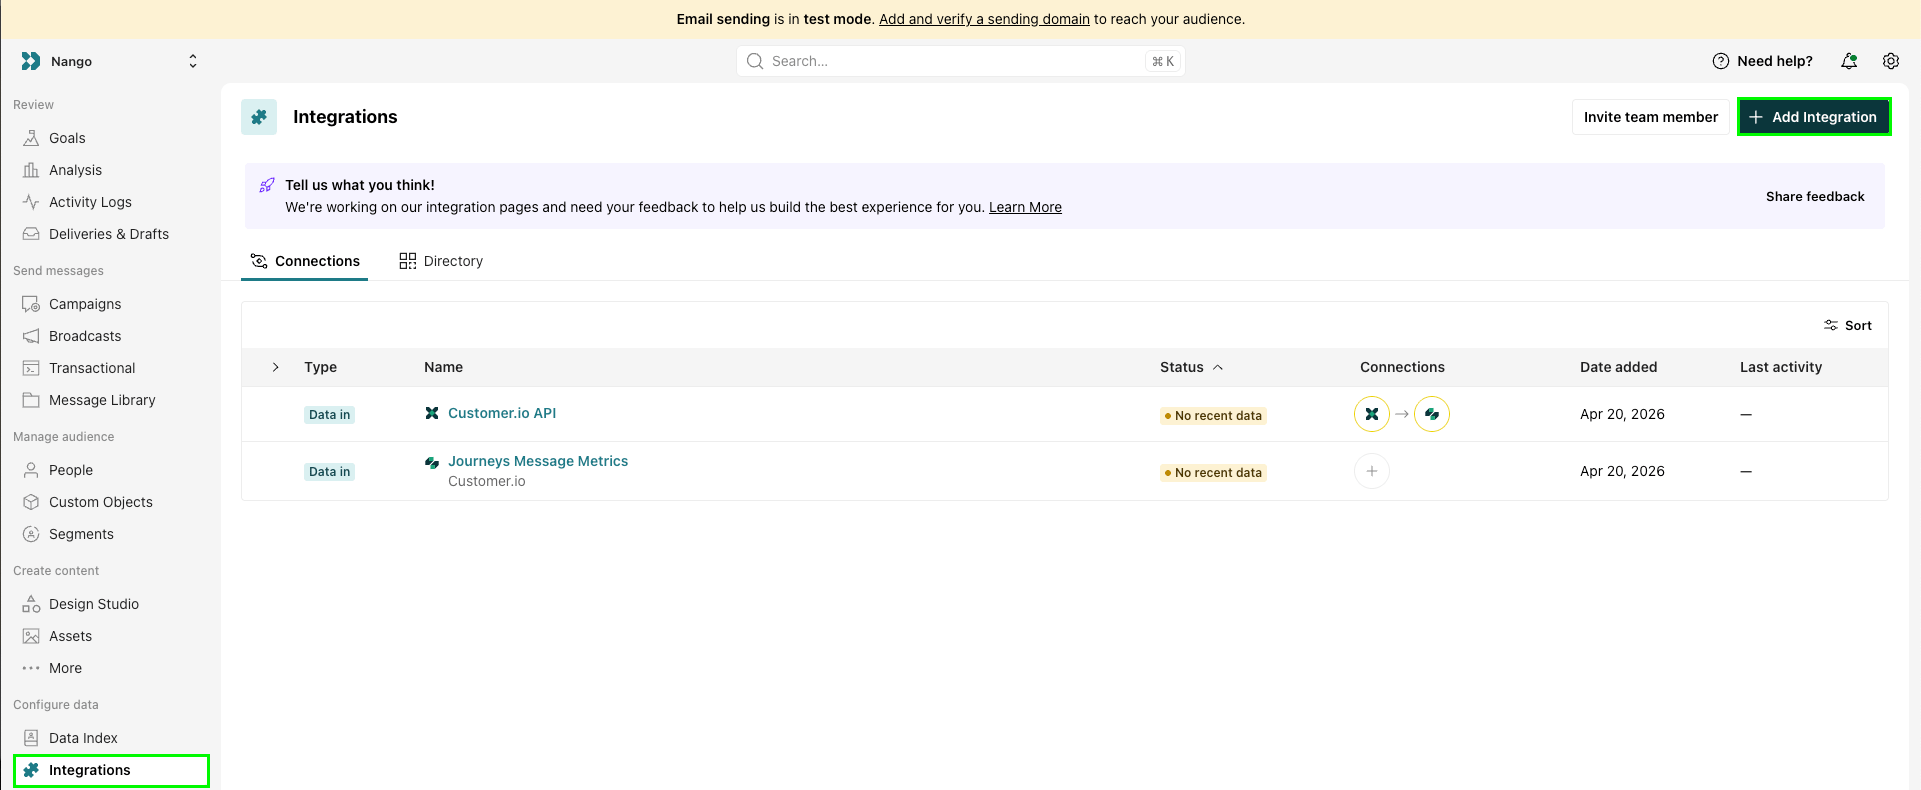Open the workspace switcher chevron beside Nango

(193, 61)
